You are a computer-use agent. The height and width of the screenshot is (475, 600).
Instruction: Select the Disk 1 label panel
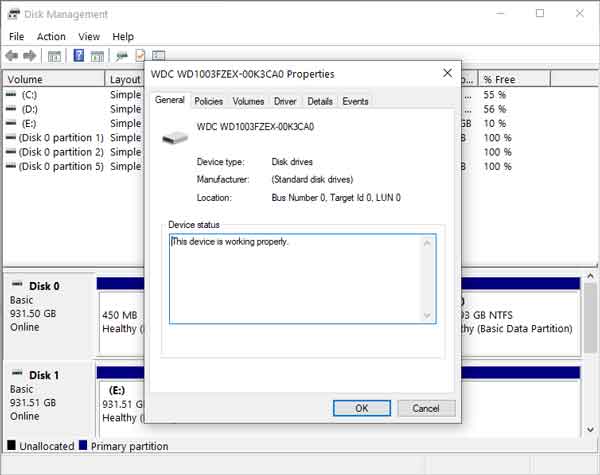(x=49, y=400)
